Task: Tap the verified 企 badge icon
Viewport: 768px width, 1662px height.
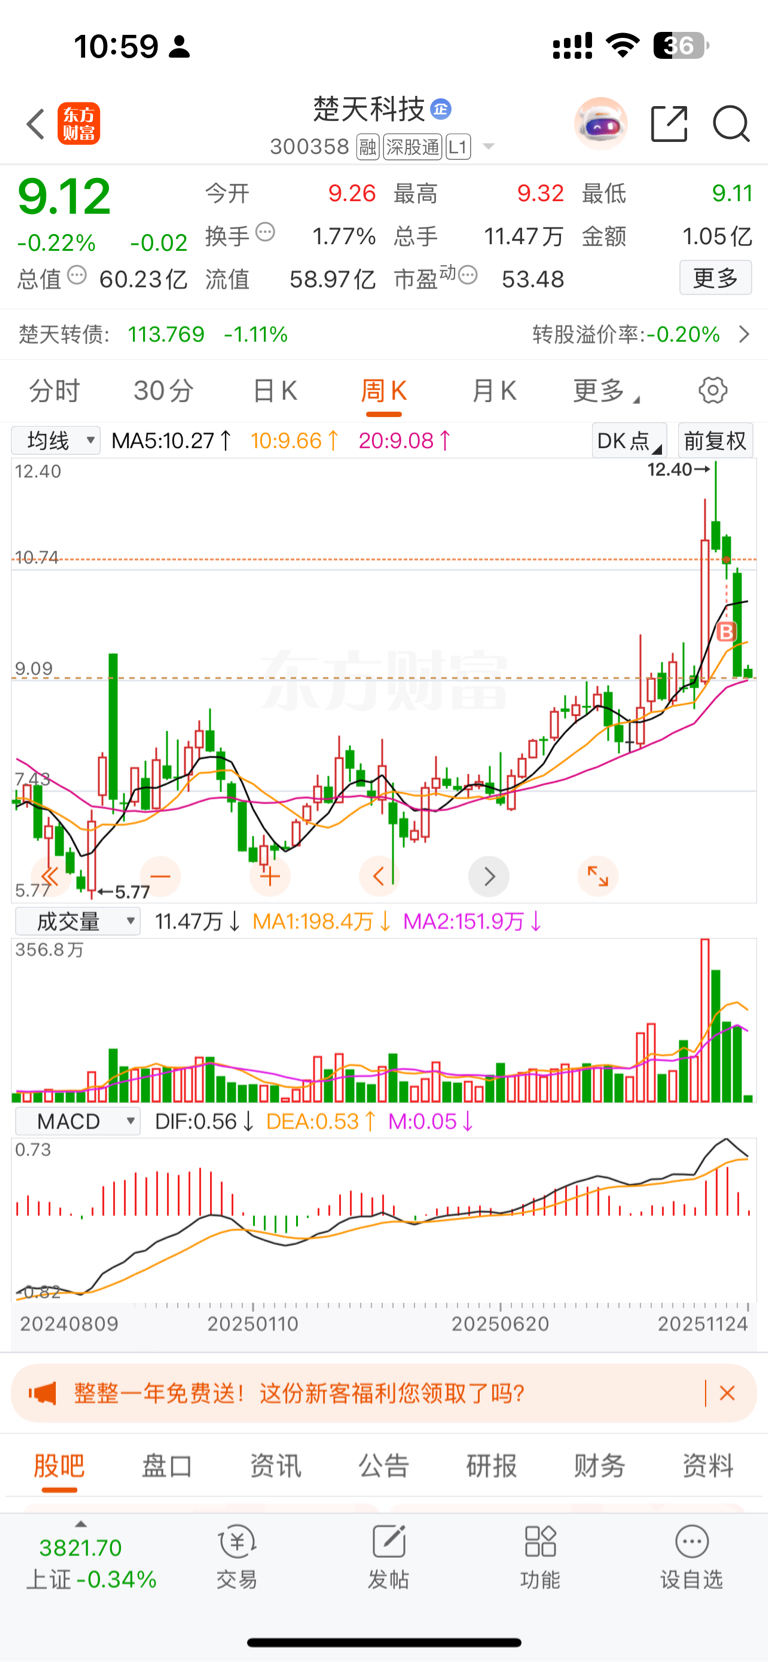Action: pos(441,109)
